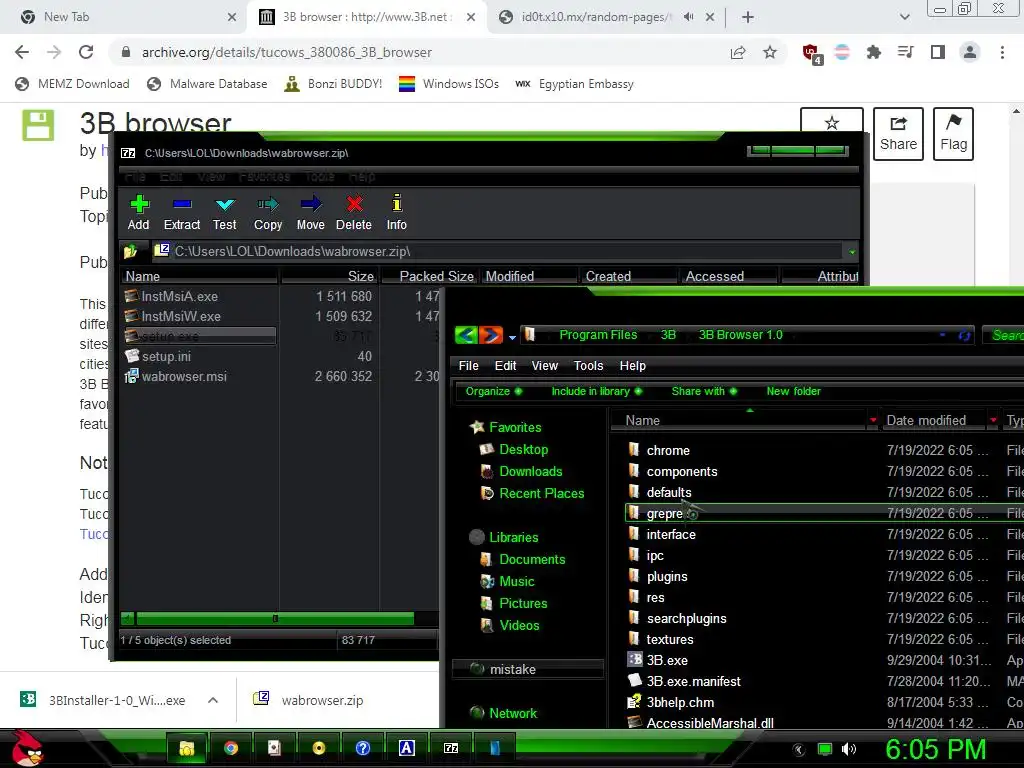
Task: Open Downloads in Explorer sidebar
Action: coord(521,472)
